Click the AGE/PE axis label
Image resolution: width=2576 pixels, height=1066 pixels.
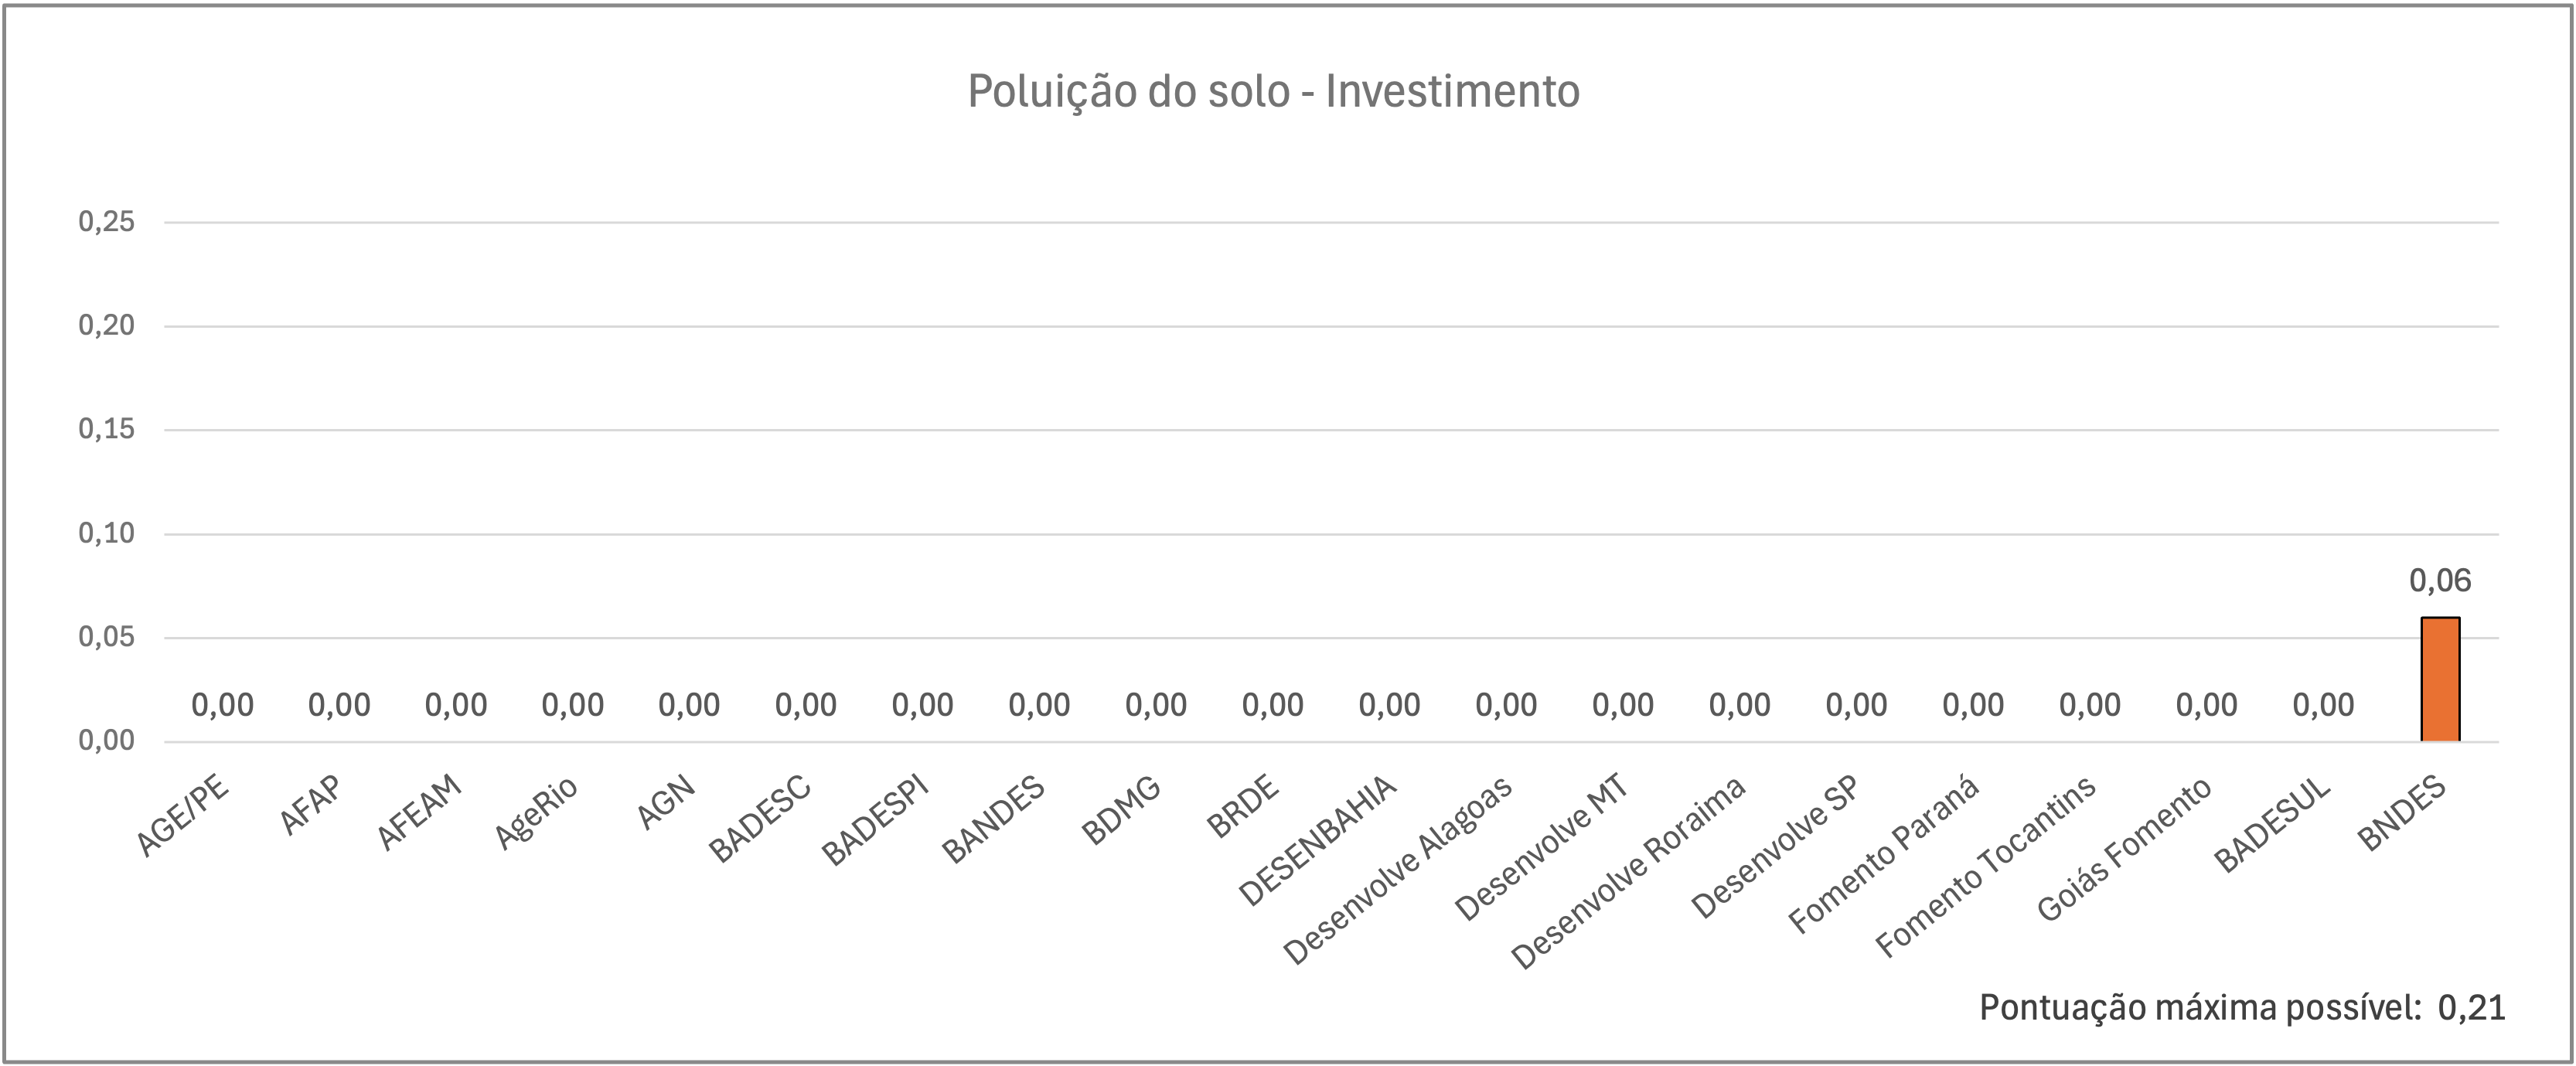pos(183,816)
